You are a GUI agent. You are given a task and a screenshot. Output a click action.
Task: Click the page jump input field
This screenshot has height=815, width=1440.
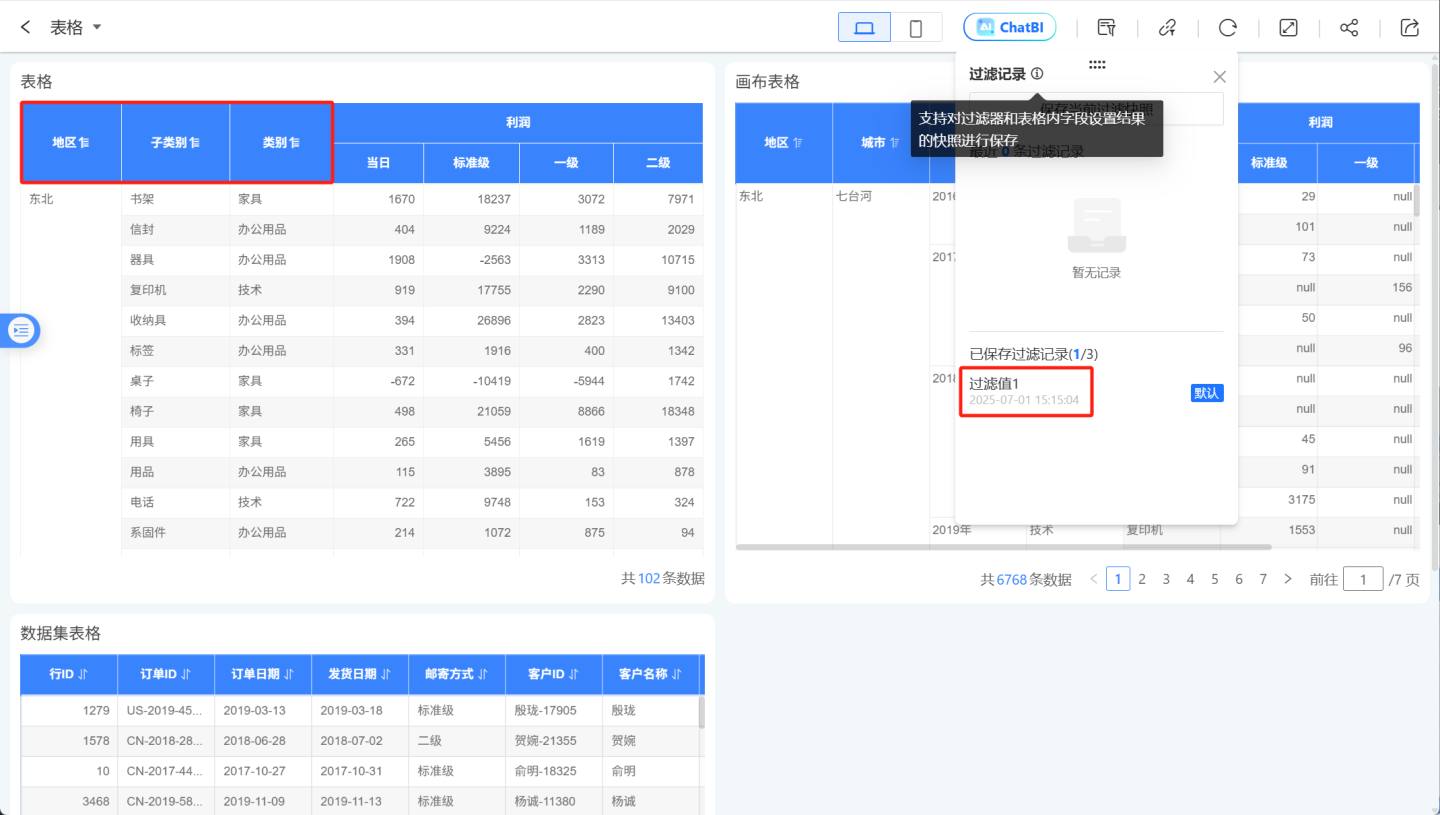1363,579
